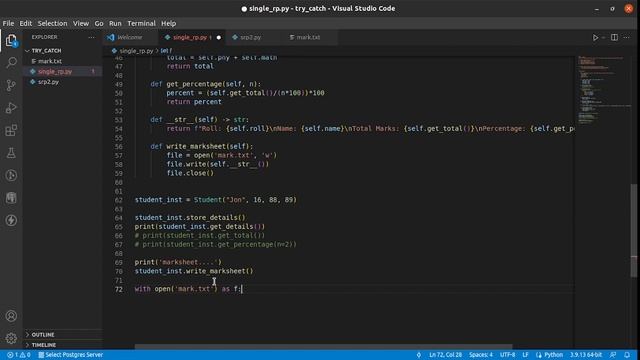The image size is (640, 360).
Task: Select Python interpreter 3.9.13 64-bit
Action: (x=586, y=355)
